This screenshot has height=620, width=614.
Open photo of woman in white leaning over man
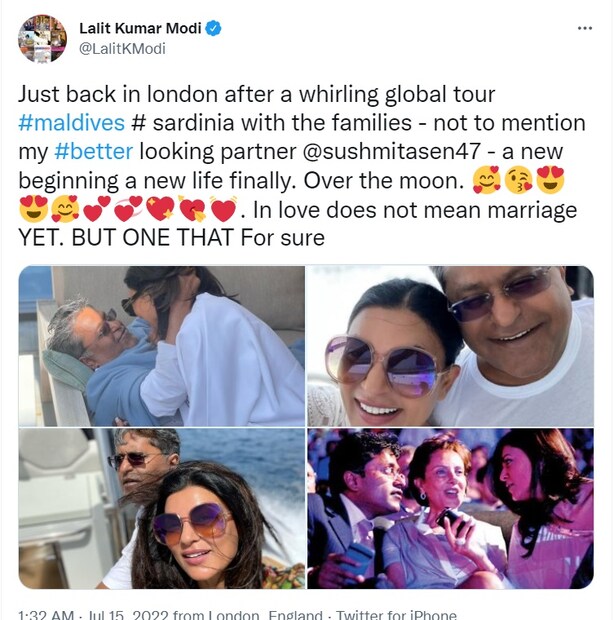click(161, 345)
